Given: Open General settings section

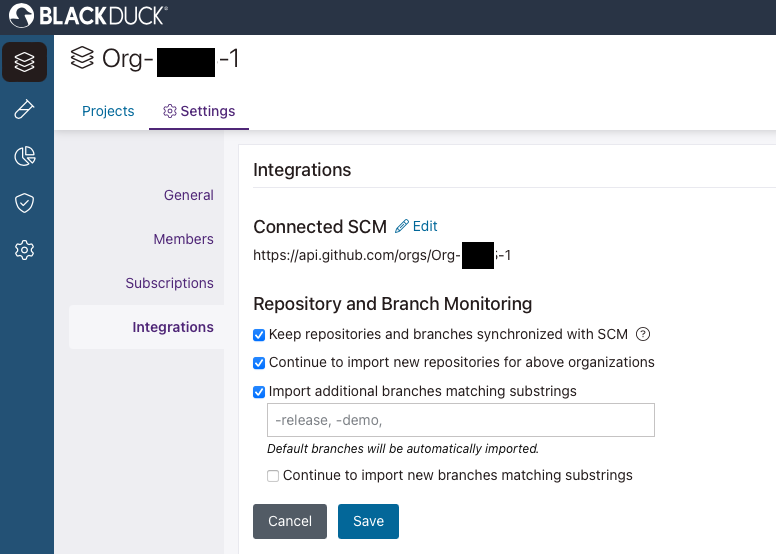Looking at the screenshot, I should point(188,195).
